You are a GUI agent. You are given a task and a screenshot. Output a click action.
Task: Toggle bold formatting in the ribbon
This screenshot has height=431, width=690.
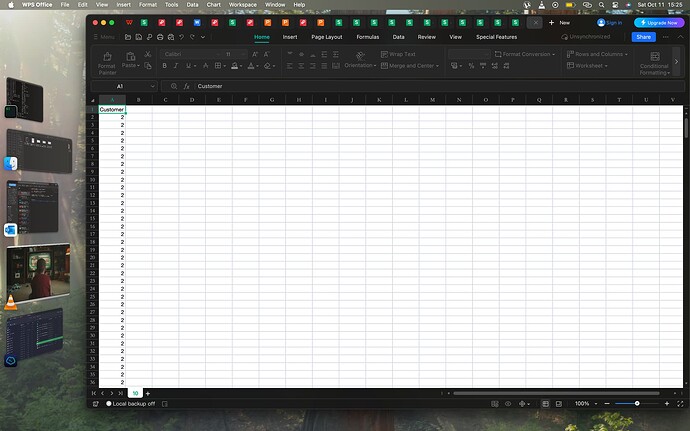(x=164, y=66)
